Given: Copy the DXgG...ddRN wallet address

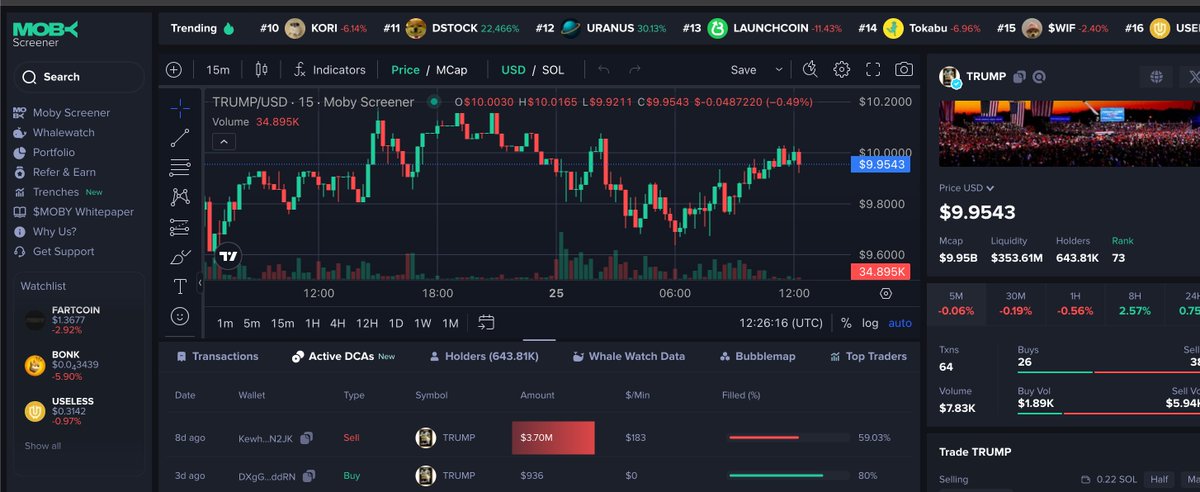Looking at the screenshot, I should pyautogui.click(x=307, y=475).
